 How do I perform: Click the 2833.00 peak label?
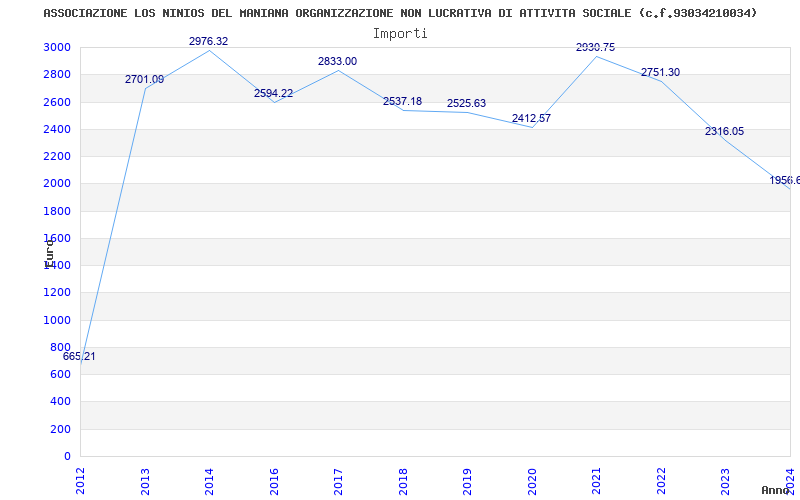click(x=337, y=61)
